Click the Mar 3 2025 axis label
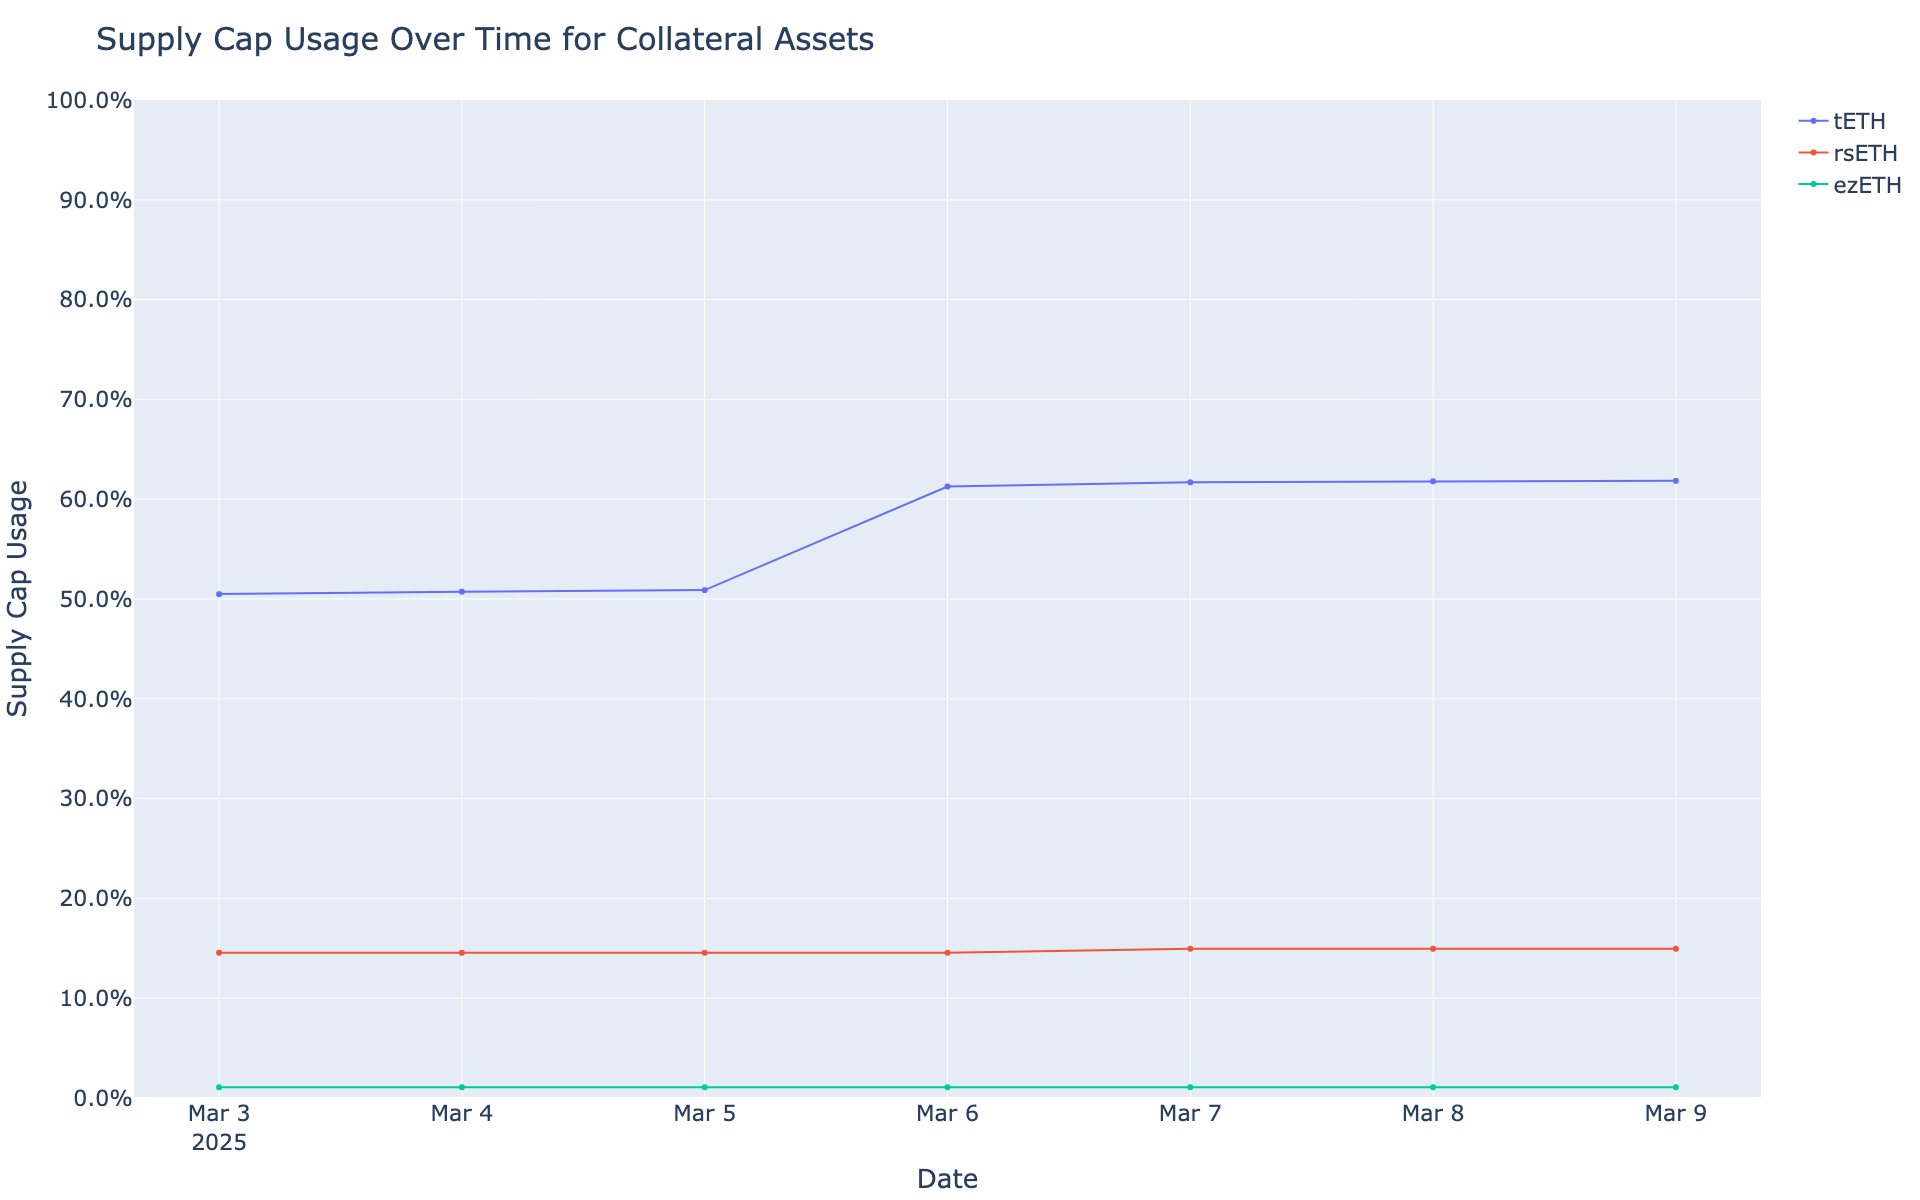The width and height of the screenshot is (1920, 1200). tap(219, 1128)
